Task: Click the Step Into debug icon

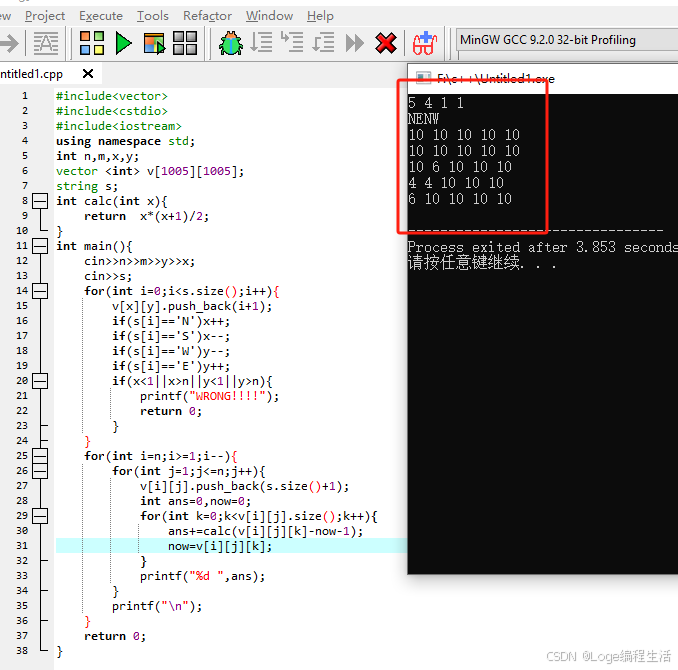Action: 292,42
